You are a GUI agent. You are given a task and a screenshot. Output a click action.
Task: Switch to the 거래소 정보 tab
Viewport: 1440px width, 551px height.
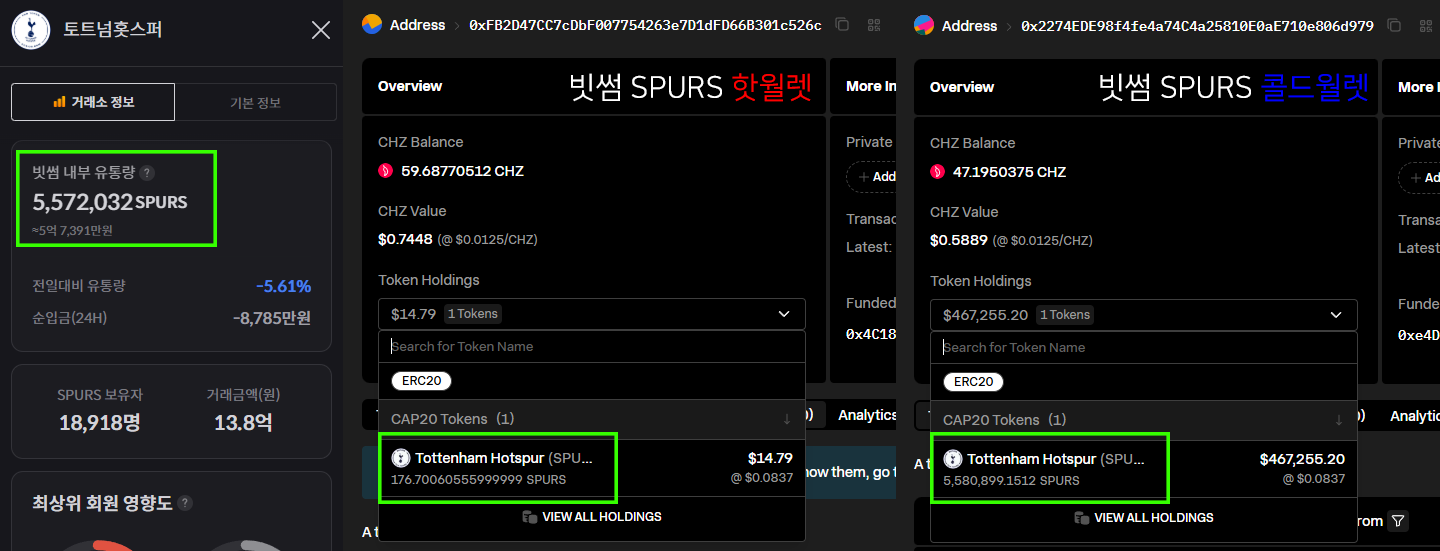[93, 102]
